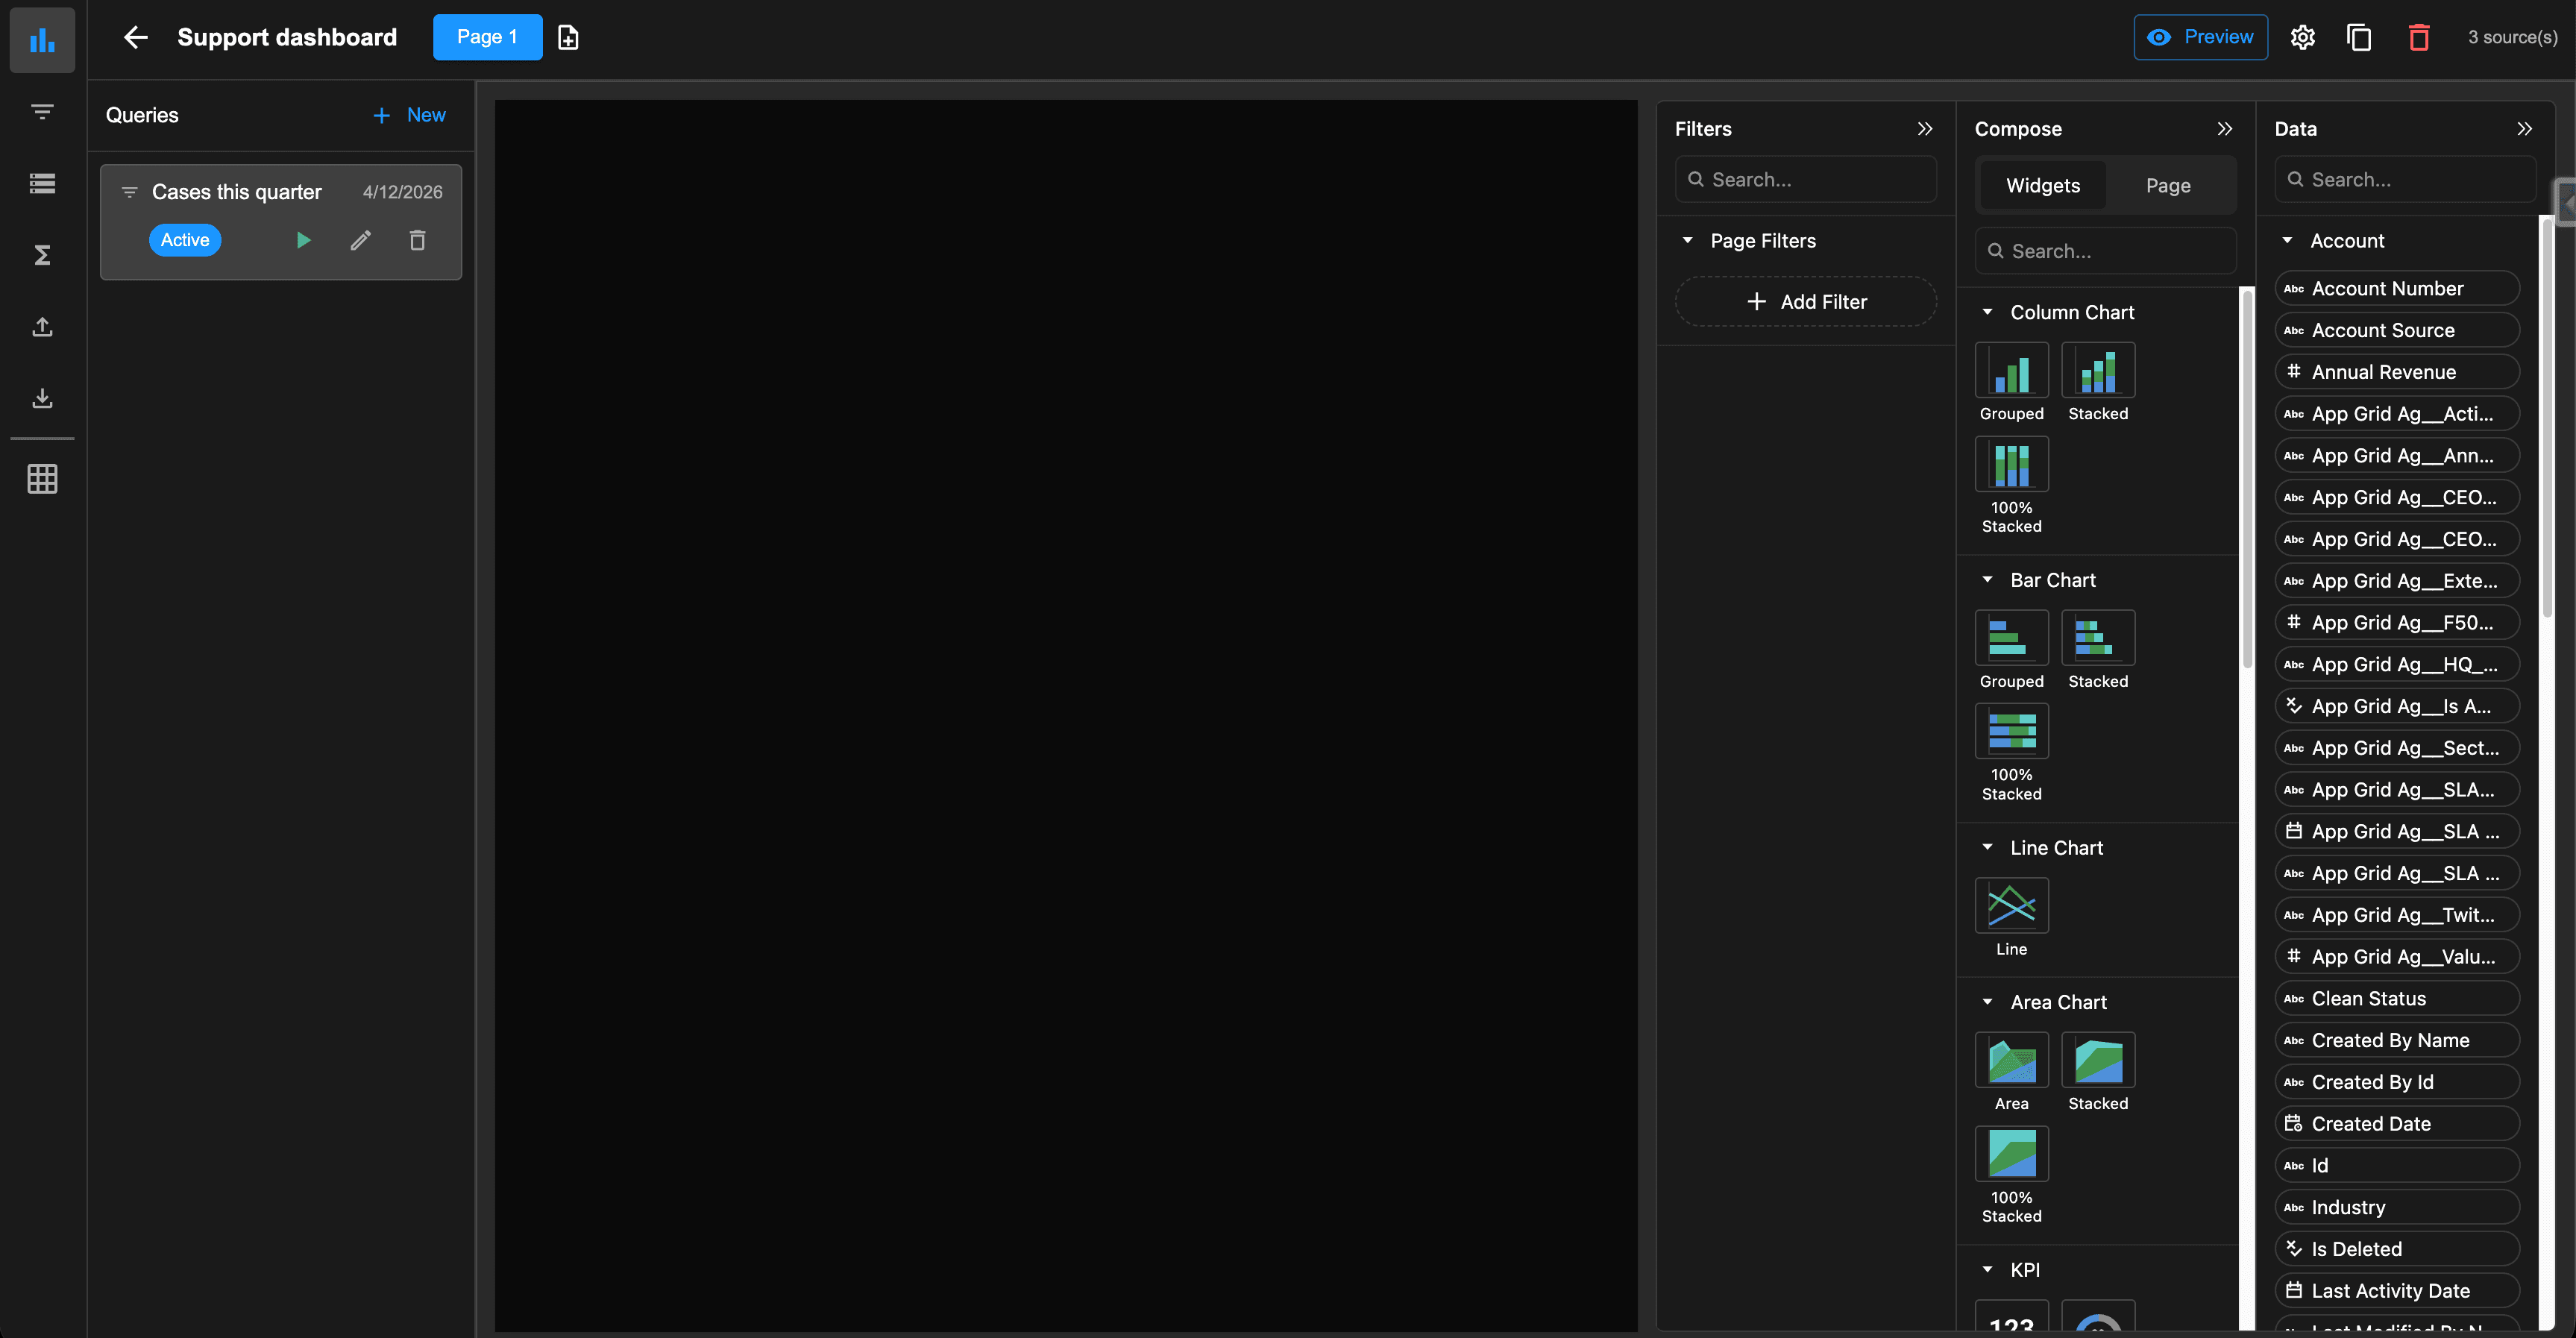
Task: Open the sigma aggregations sidebar icon
Action: tap(42, 255)
